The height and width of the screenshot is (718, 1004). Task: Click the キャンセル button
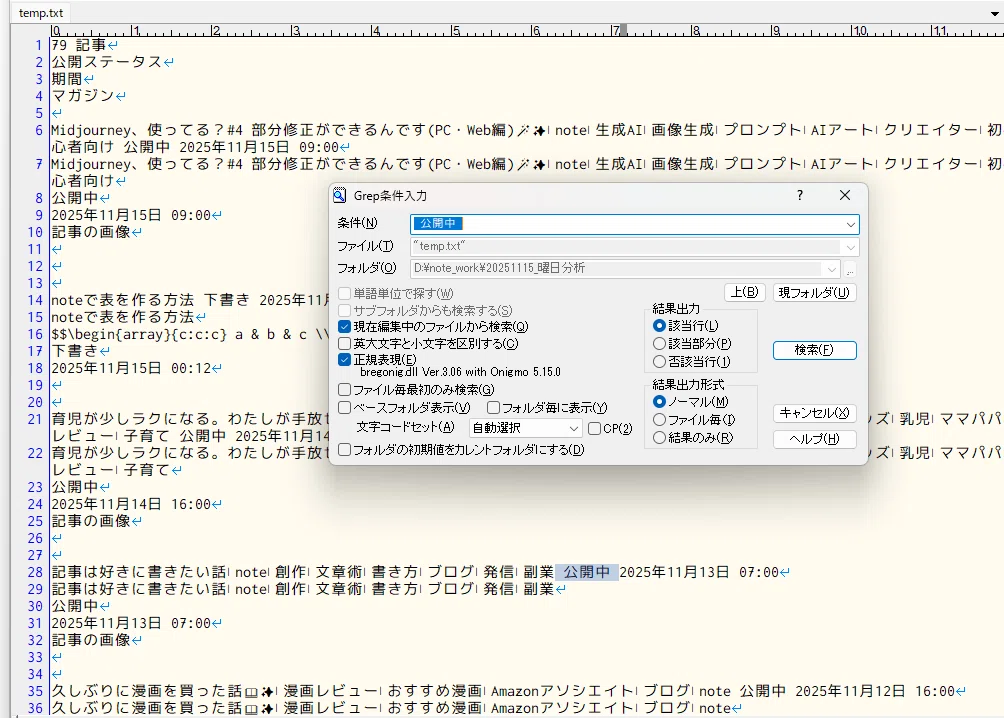814,413
